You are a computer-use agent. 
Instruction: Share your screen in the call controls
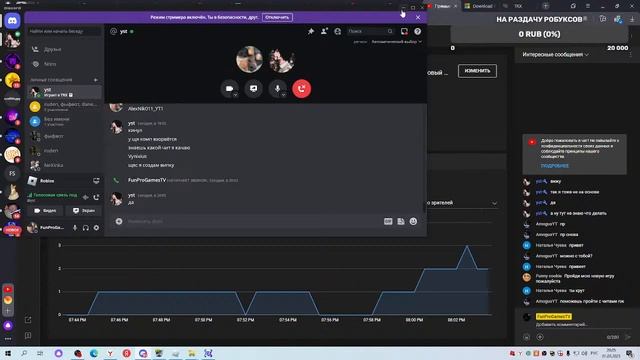tap(253, 89)
